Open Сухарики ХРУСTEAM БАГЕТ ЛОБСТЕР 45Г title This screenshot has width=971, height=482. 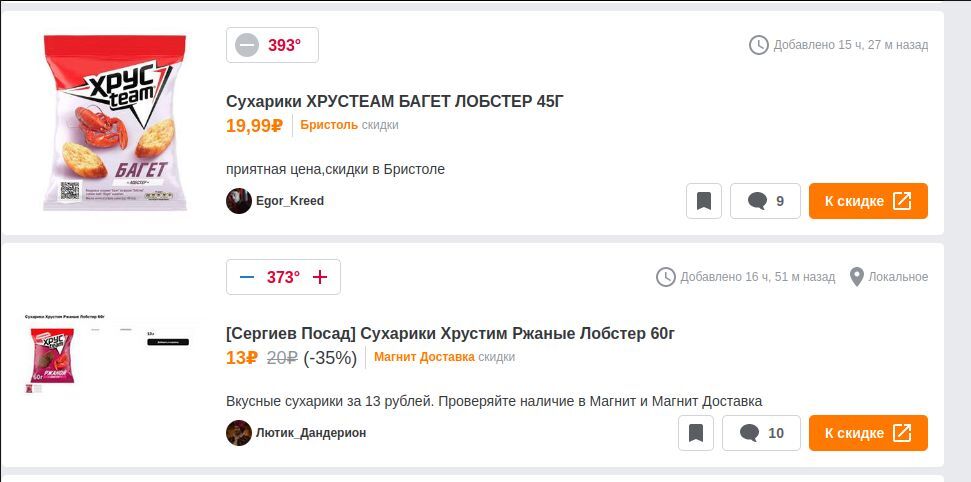[395, 101]
